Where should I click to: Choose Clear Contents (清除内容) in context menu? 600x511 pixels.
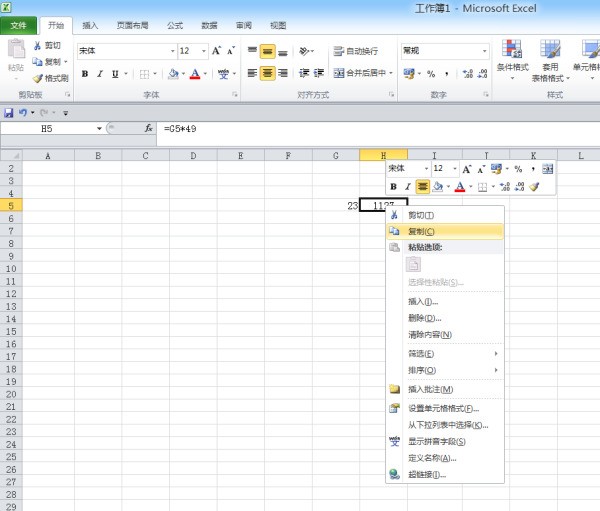pos(445,335)
